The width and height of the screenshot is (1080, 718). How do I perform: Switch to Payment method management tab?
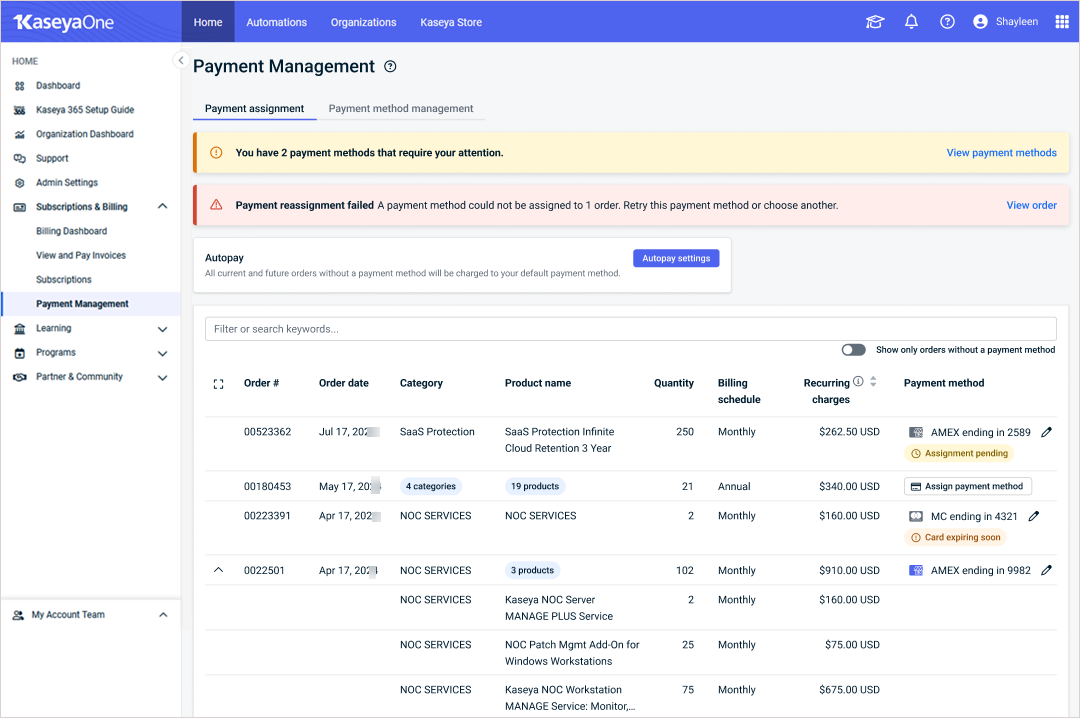click(401, 108)
